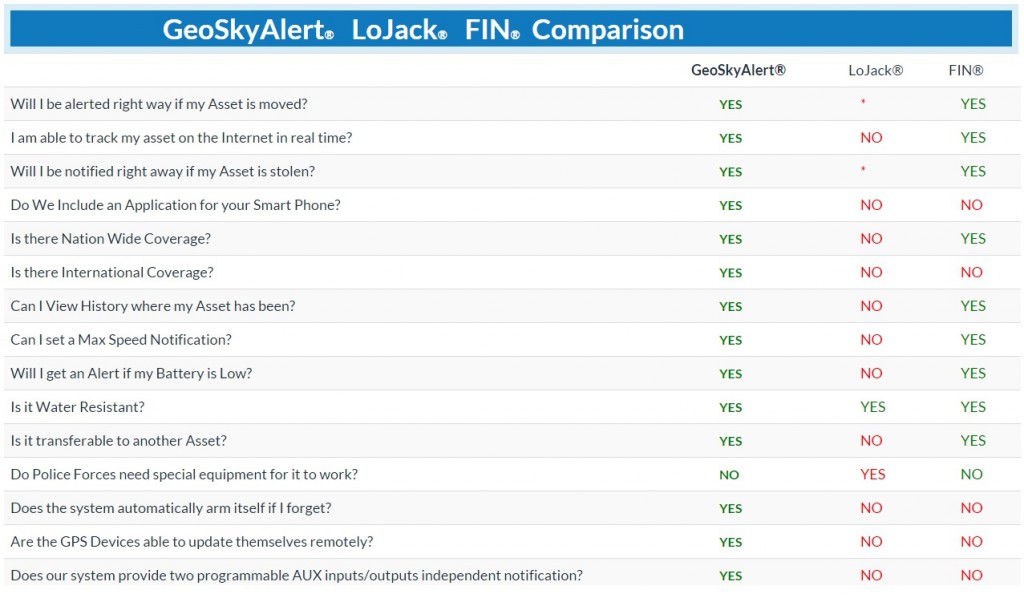This screenshot has width=1024, height=598.
Task: Select LoJack's YES for Water Resistant
Action: (x=872, y=407)
